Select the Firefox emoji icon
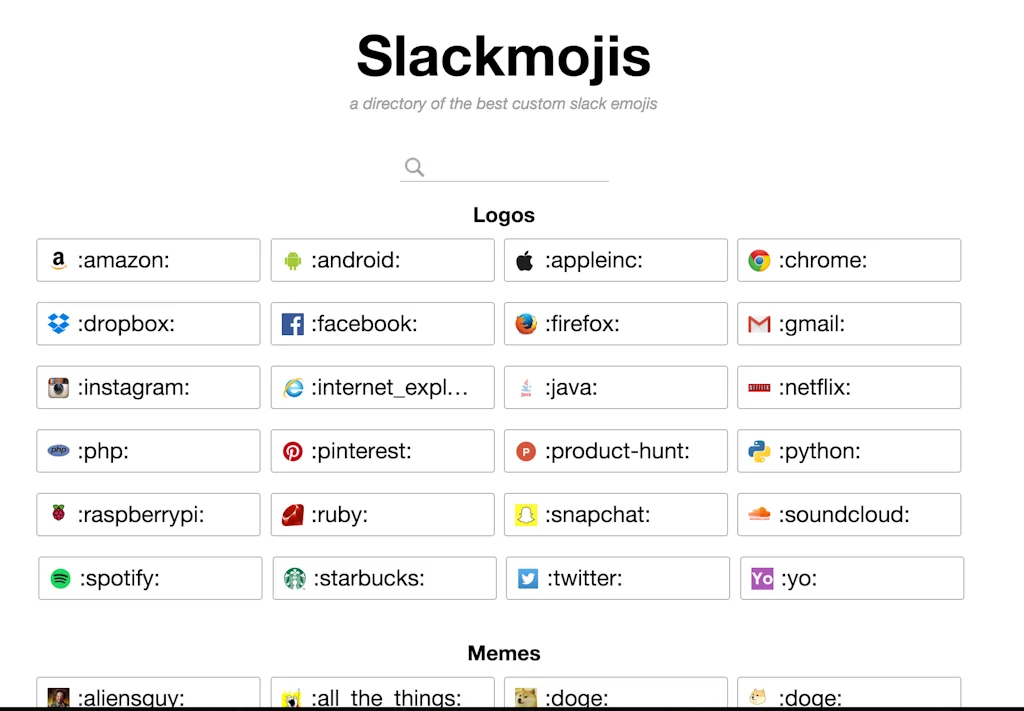The image size is (1024, 711). point(525,323)
